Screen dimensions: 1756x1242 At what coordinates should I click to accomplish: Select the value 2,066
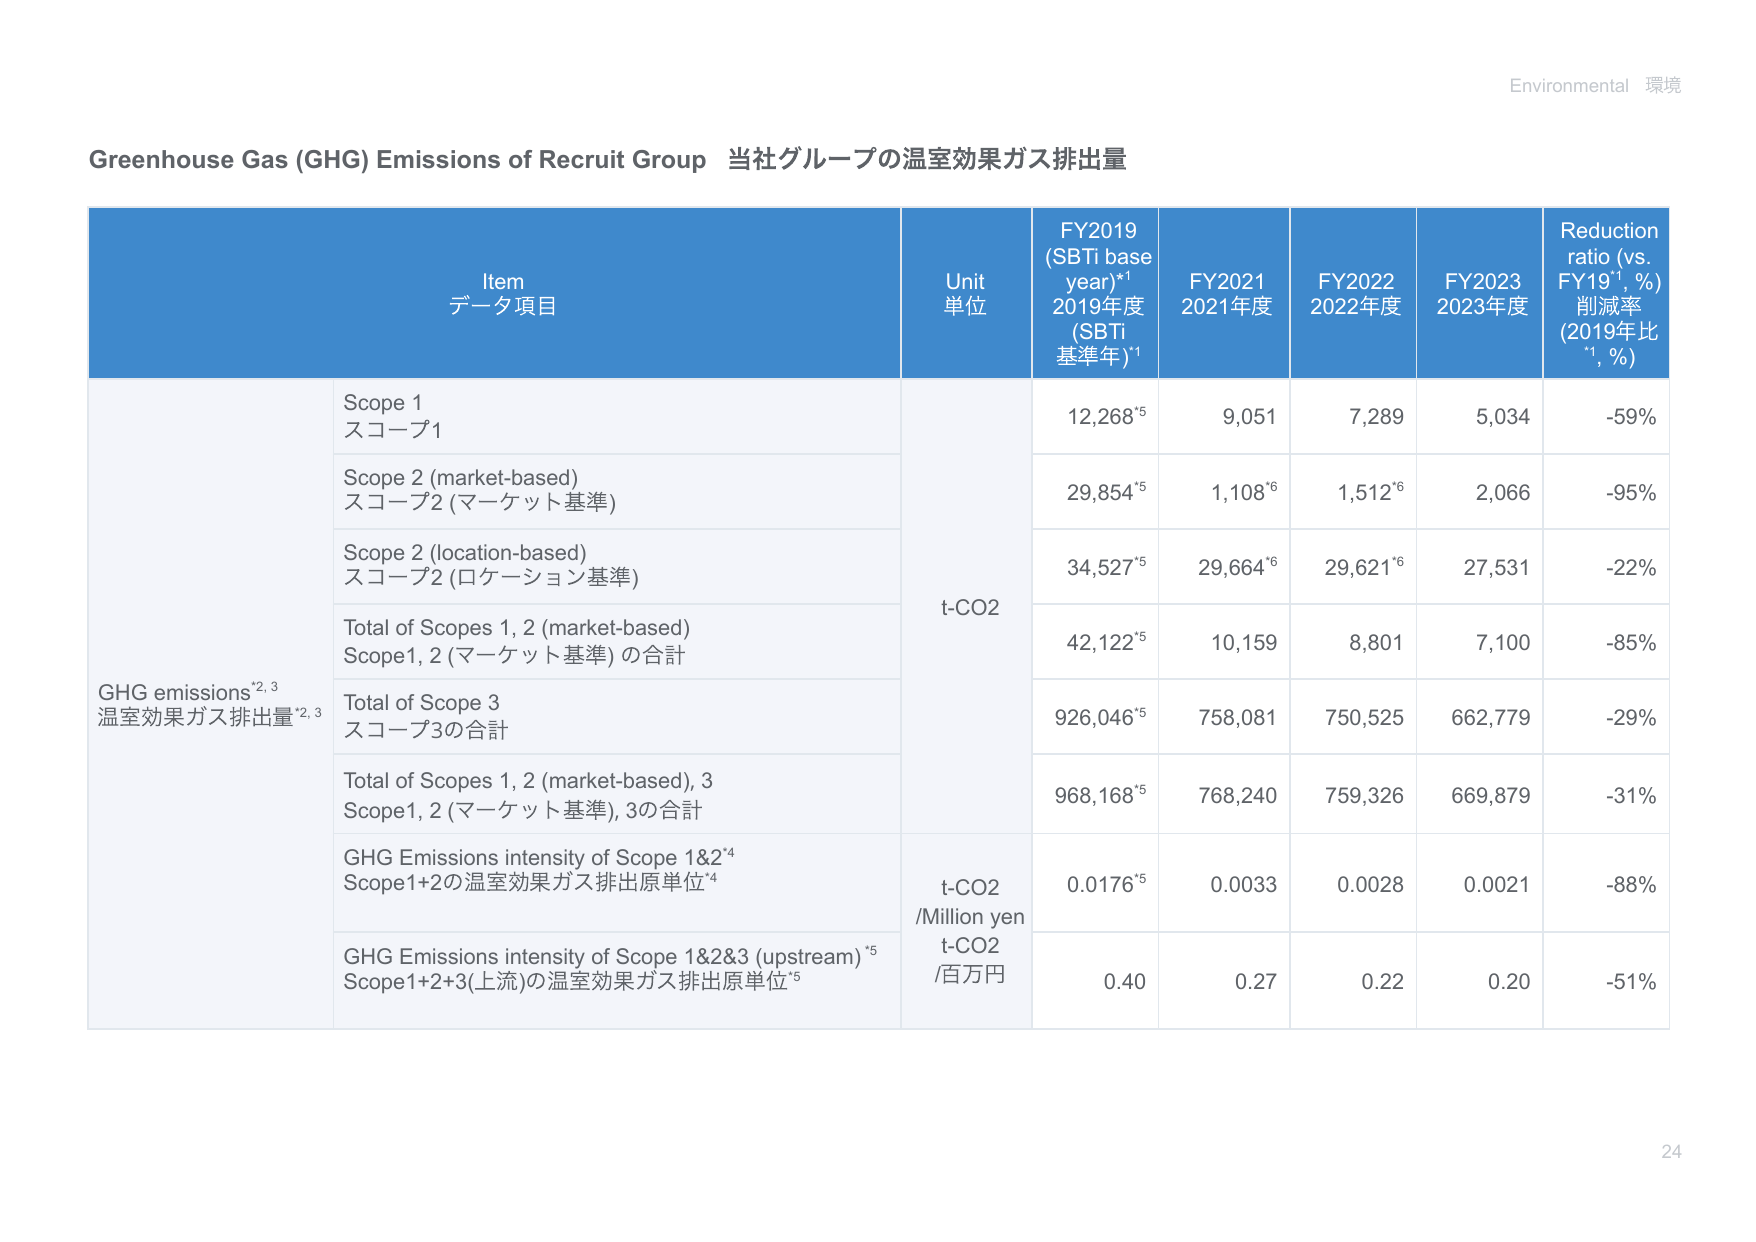tap(1503, 492)
